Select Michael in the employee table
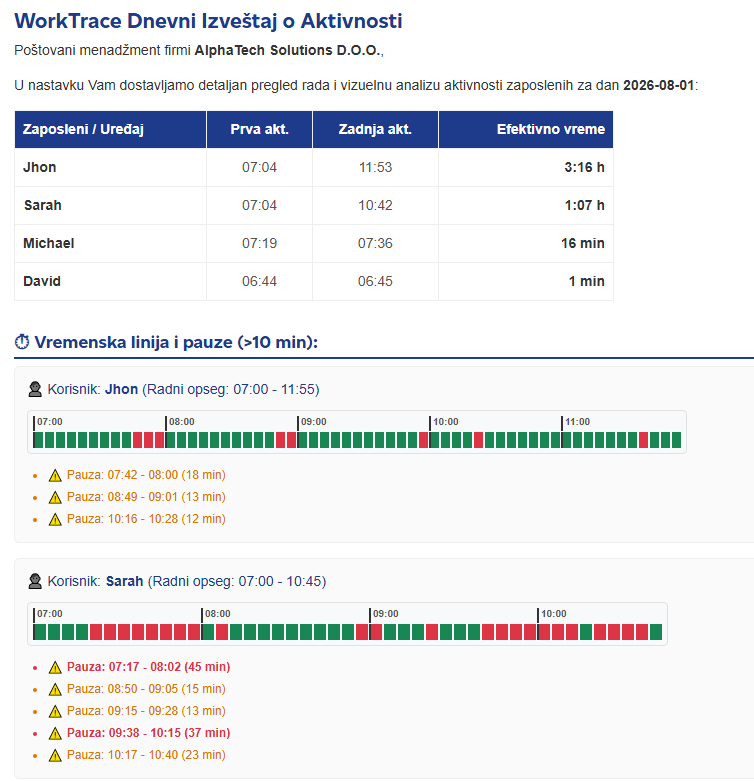 click(49, 243)
